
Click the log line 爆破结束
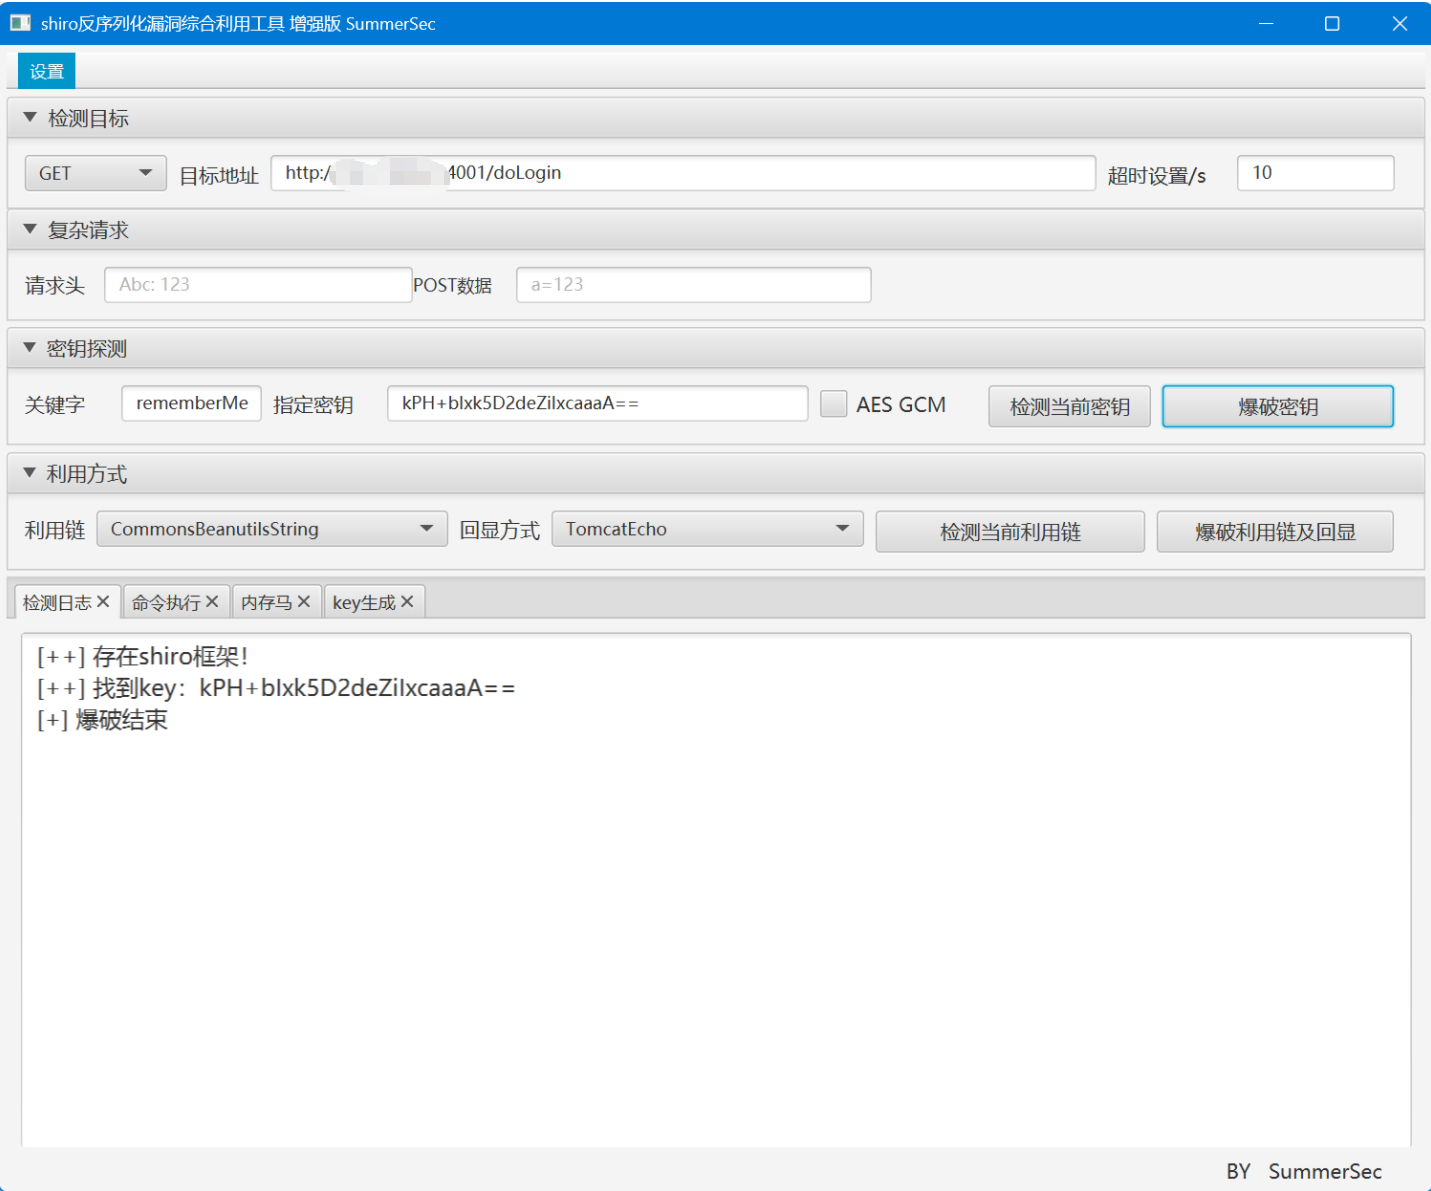click(102, 720)
